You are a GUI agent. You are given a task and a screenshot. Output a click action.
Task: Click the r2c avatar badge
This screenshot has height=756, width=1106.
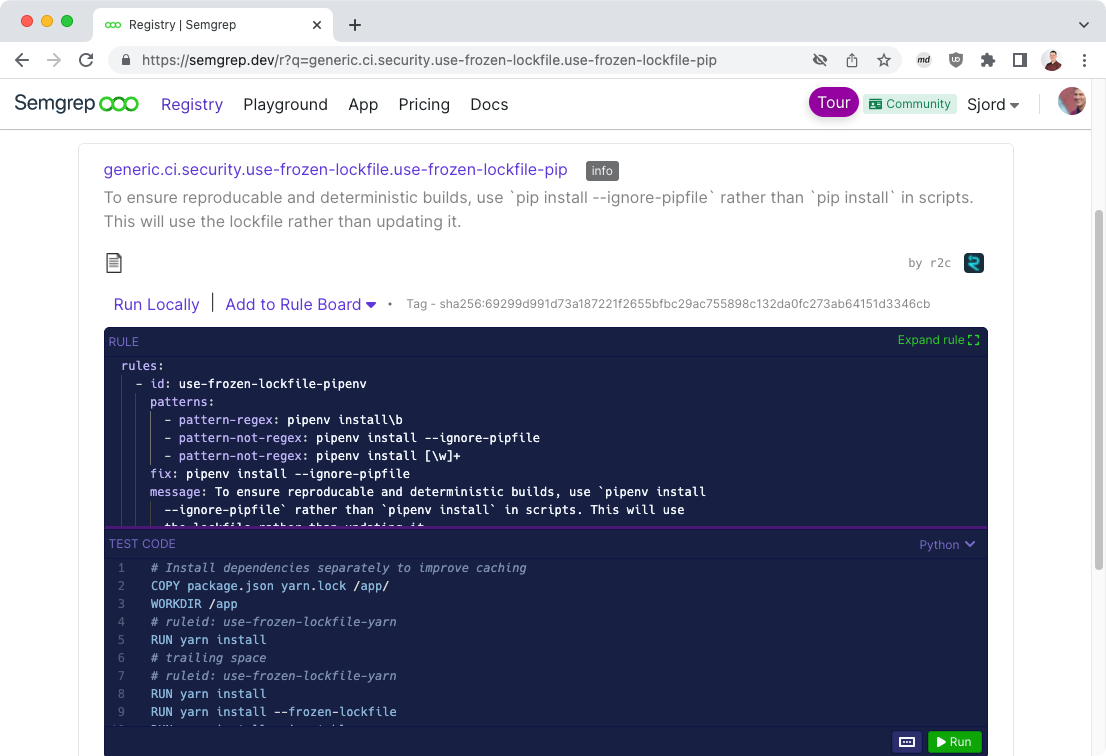(973, 262)
